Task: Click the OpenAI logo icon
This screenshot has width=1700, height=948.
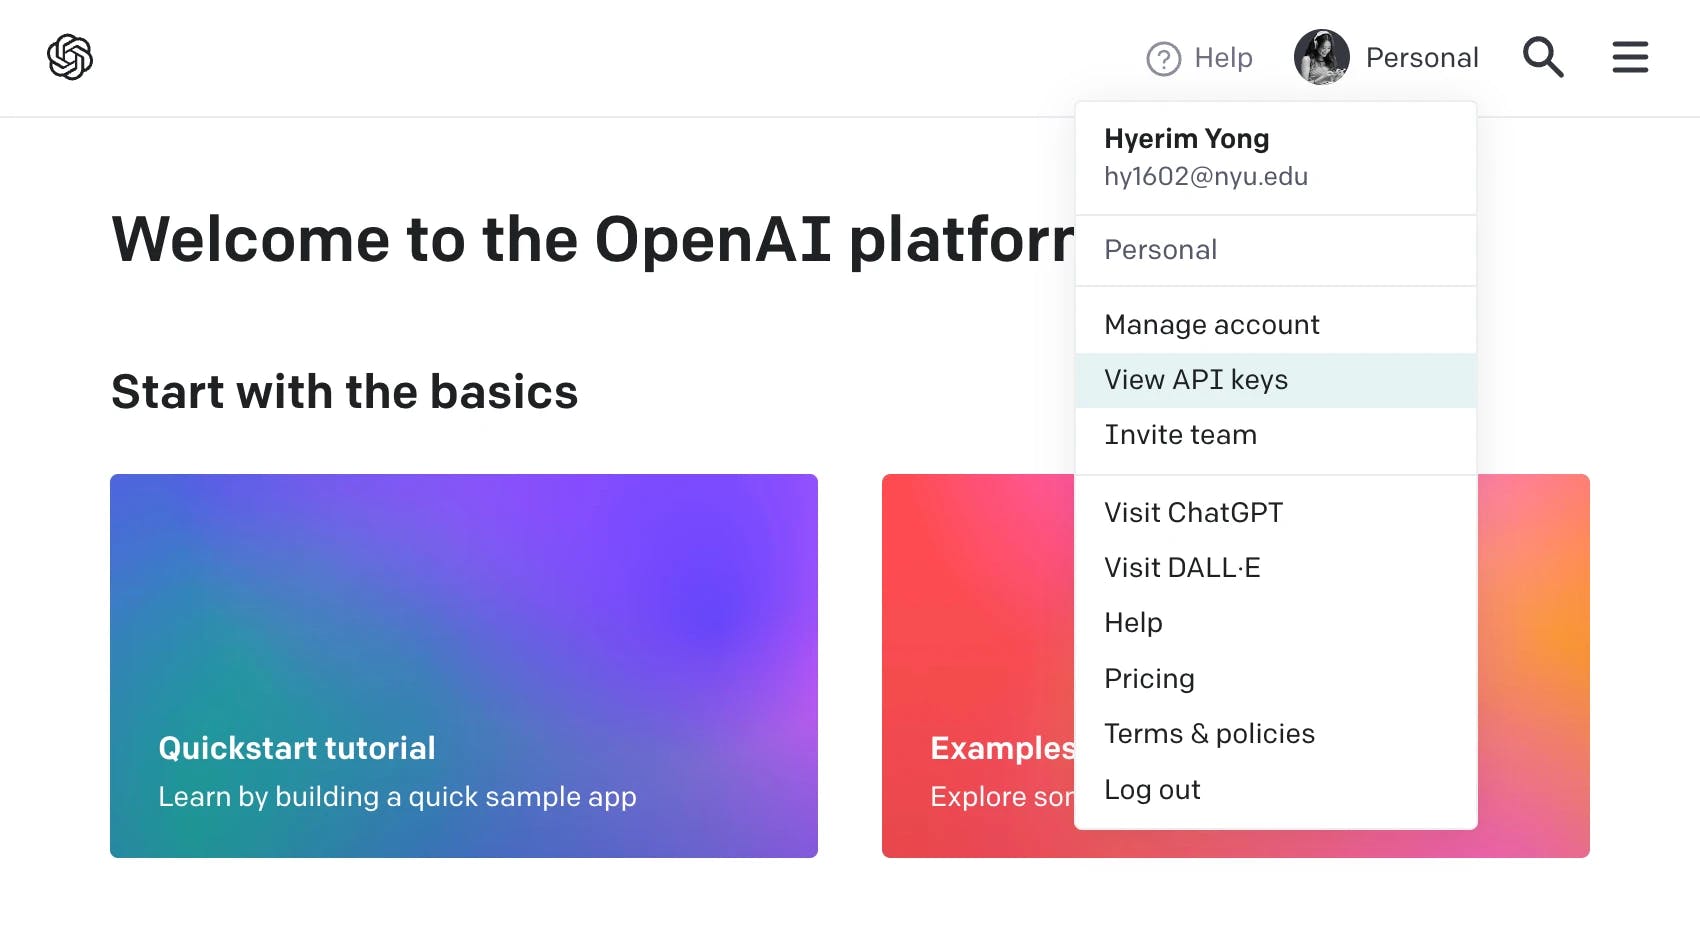Action: [70, 57]
